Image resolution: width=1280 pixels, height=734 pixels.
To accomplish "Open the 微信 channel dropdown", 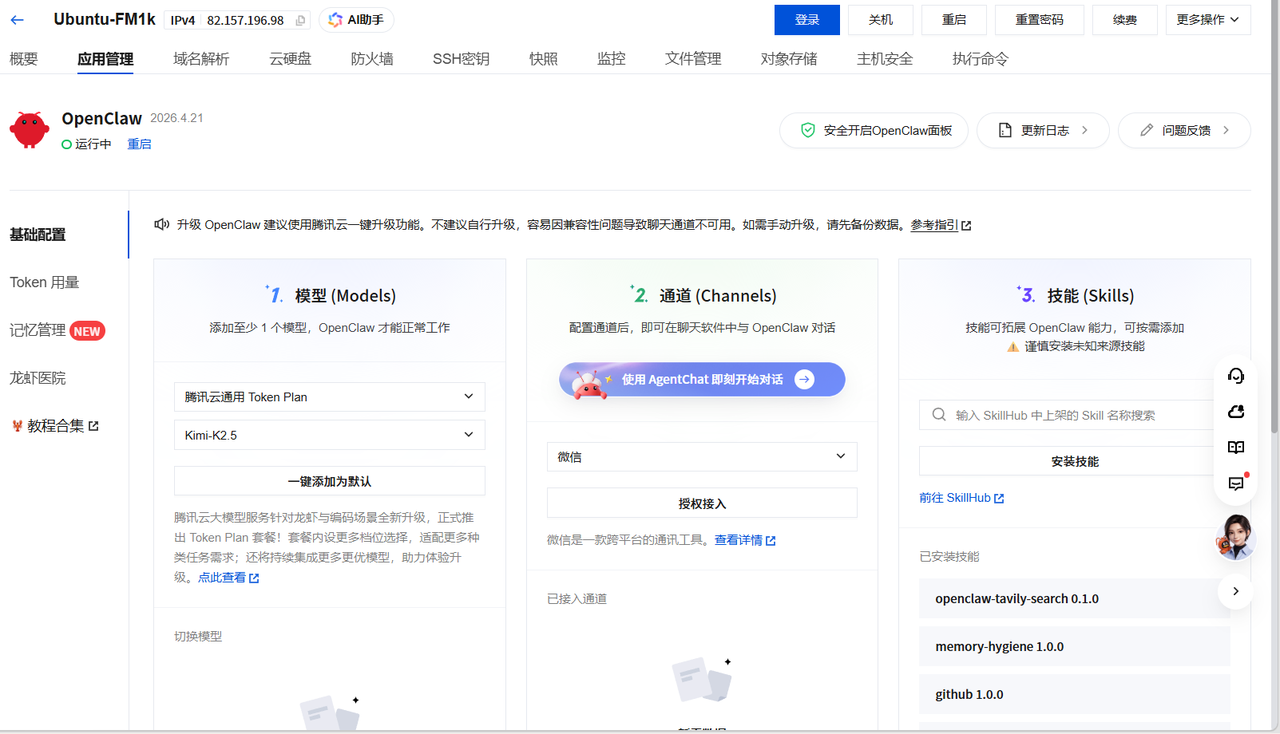I will (702, 457).
